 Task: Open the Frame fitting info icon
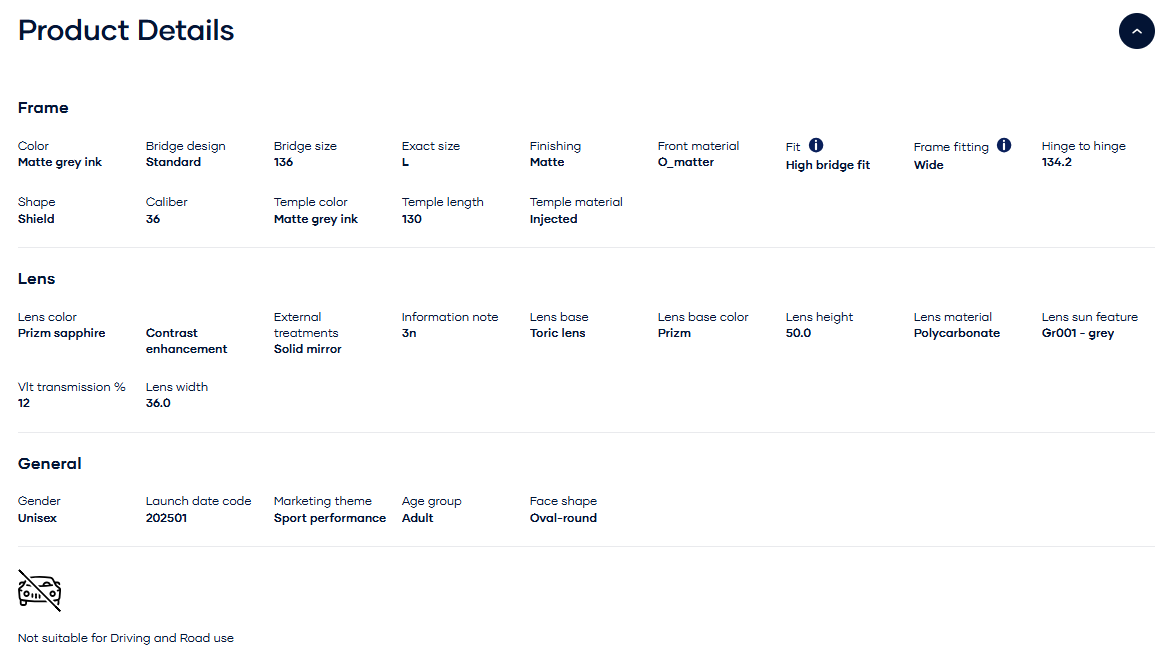(1004, 145)
